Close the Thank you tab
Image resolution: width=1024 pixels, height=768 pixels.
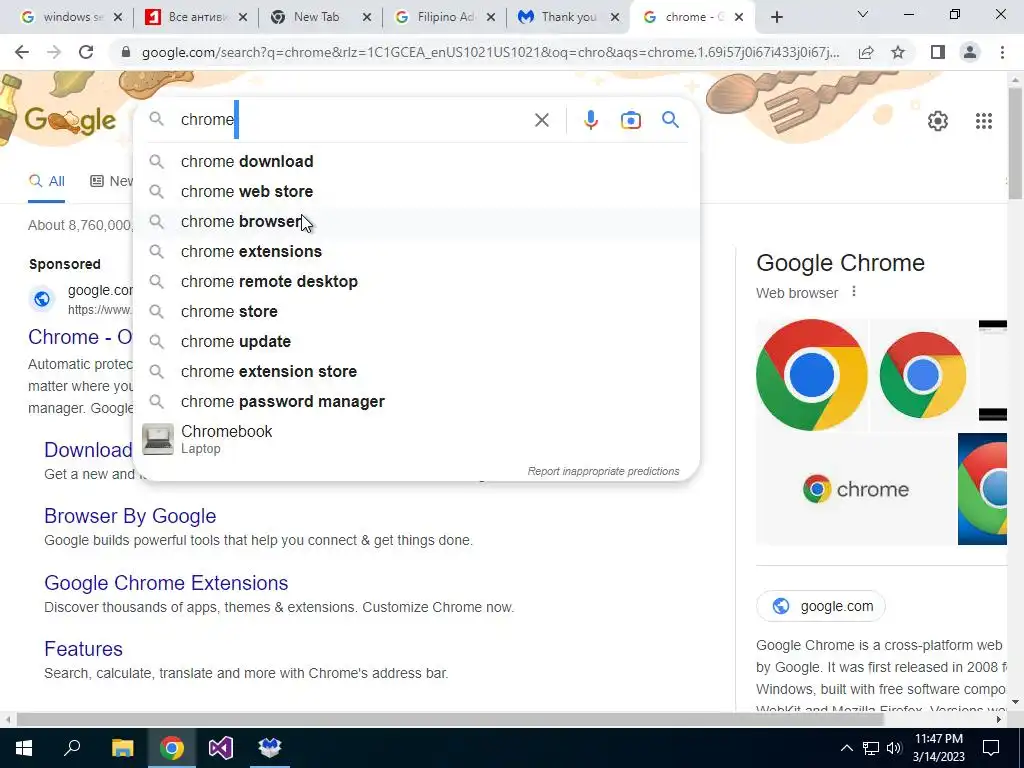pos(615,18)
